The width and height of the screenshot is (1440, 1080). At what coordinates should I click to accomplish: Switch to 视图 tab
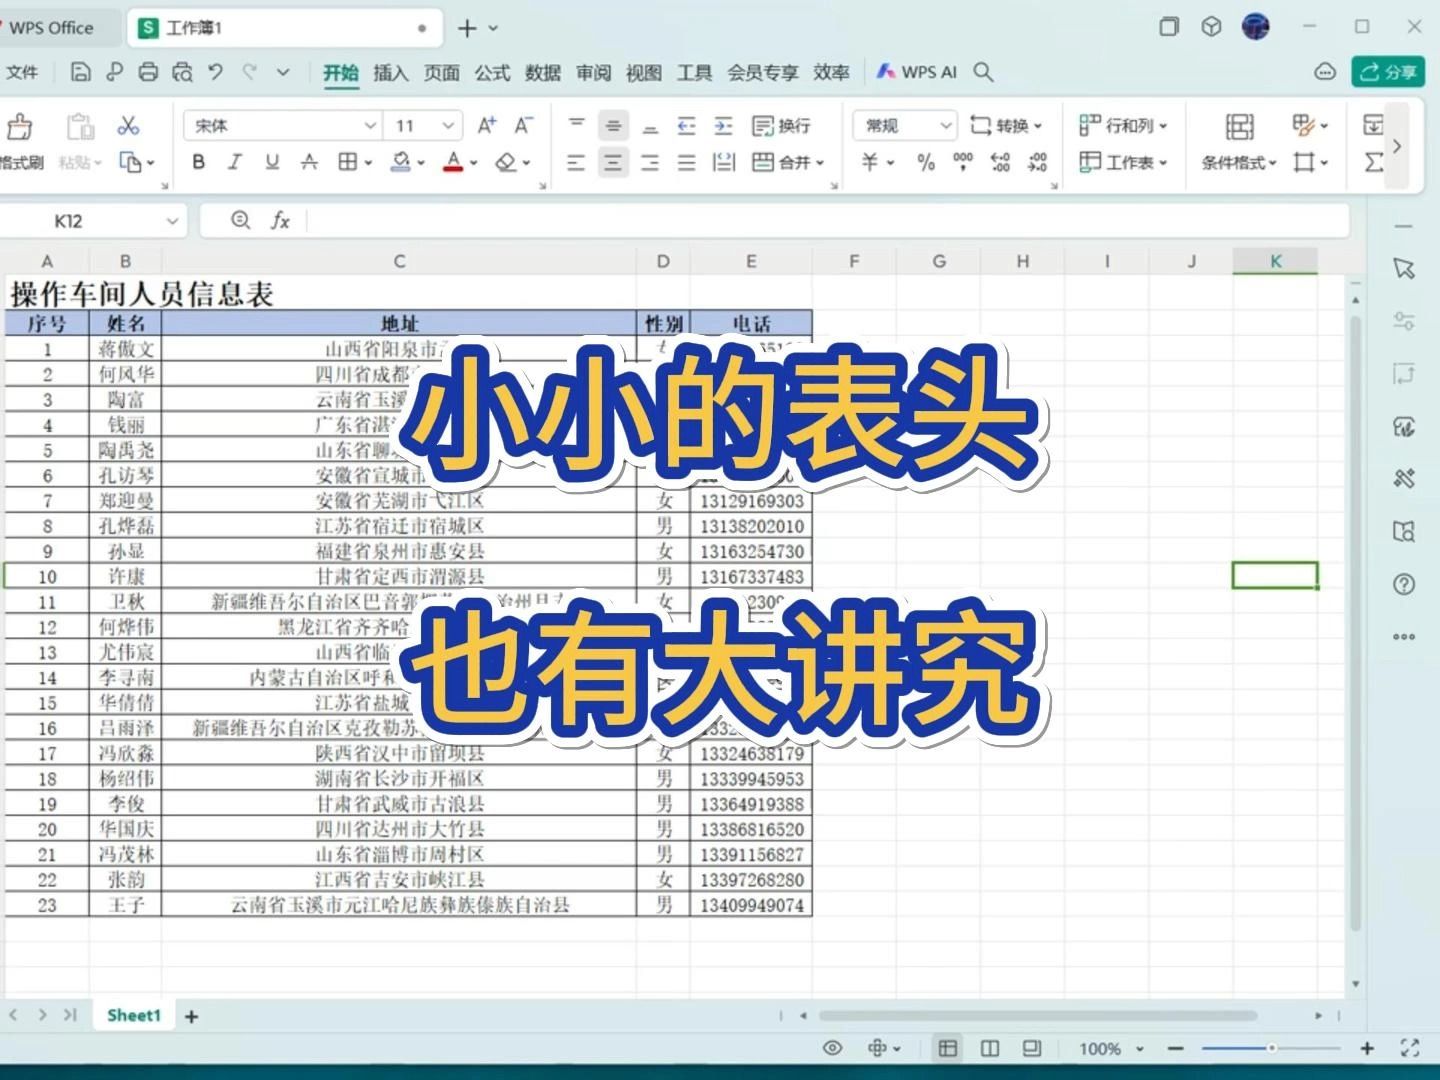pyautogui.click(x=644, y=72)
